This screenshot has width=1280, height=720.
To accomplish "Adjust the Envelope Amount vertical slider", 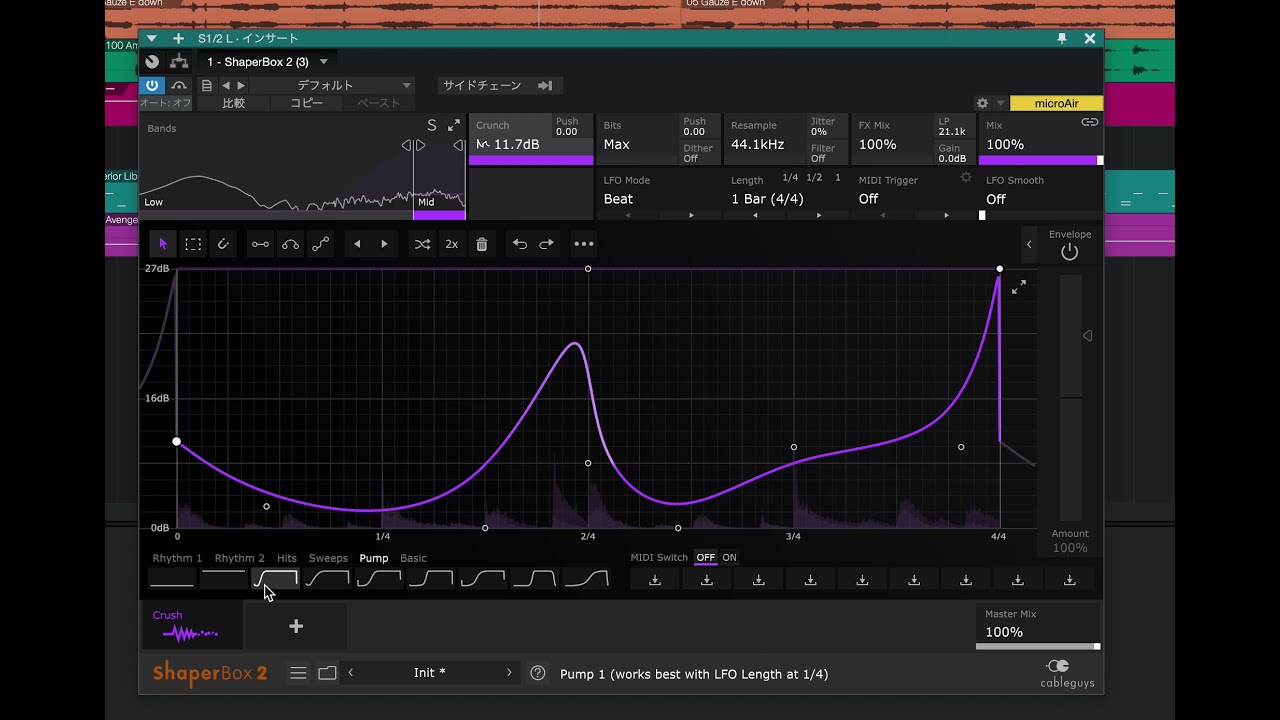I will tap(1070, 398).
